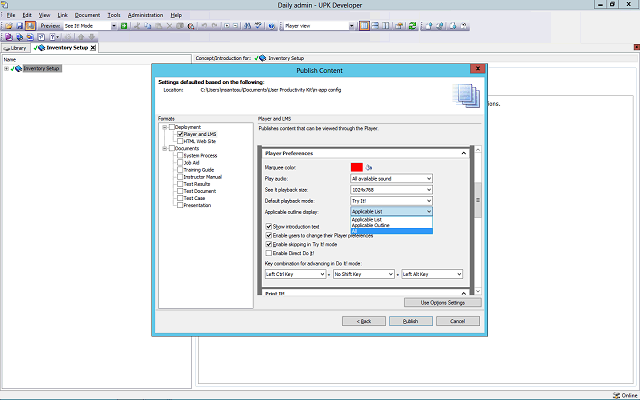Click the marquee color reset icon
The image size is (640, 400).
(x=369, y=167)
